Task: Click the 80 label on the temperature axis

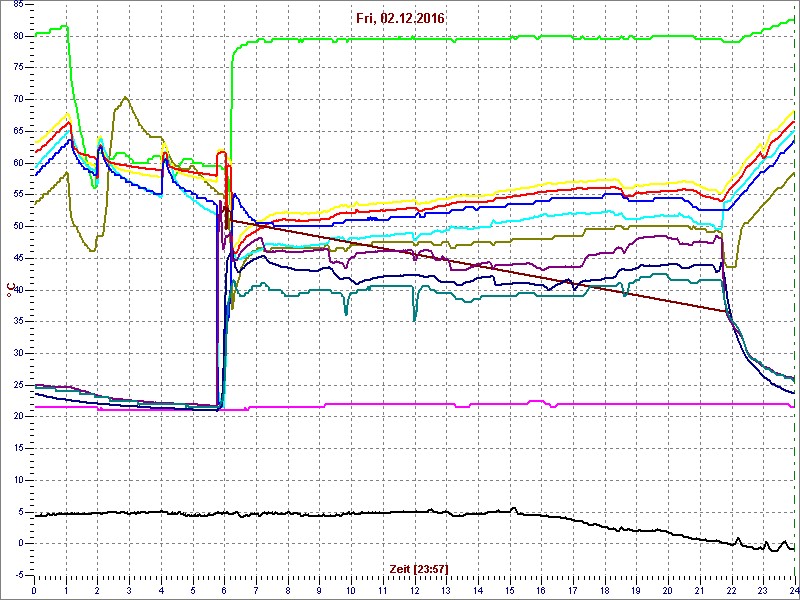Action: (x=18, y=36)
